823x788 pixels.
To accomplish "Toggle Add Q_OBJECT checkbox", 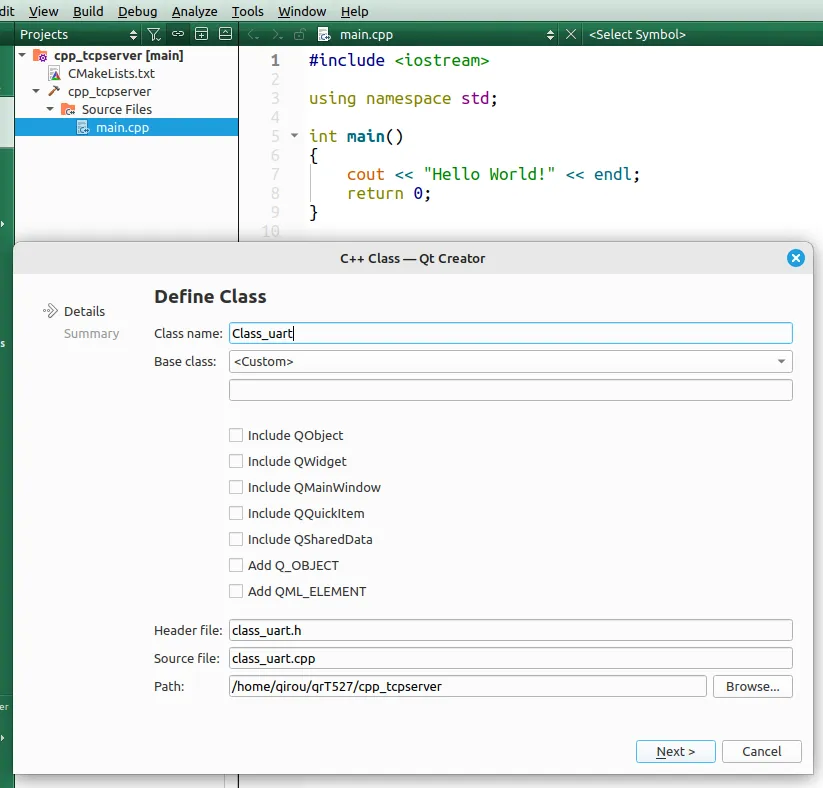I will [236, 565].
